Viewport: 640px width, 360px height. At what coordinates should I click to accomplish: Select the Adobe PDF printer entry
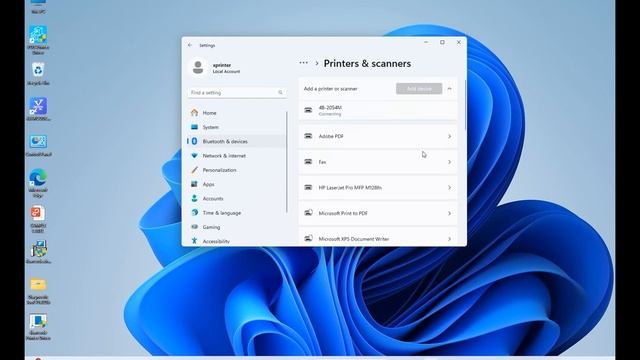(x=378, y=136)
